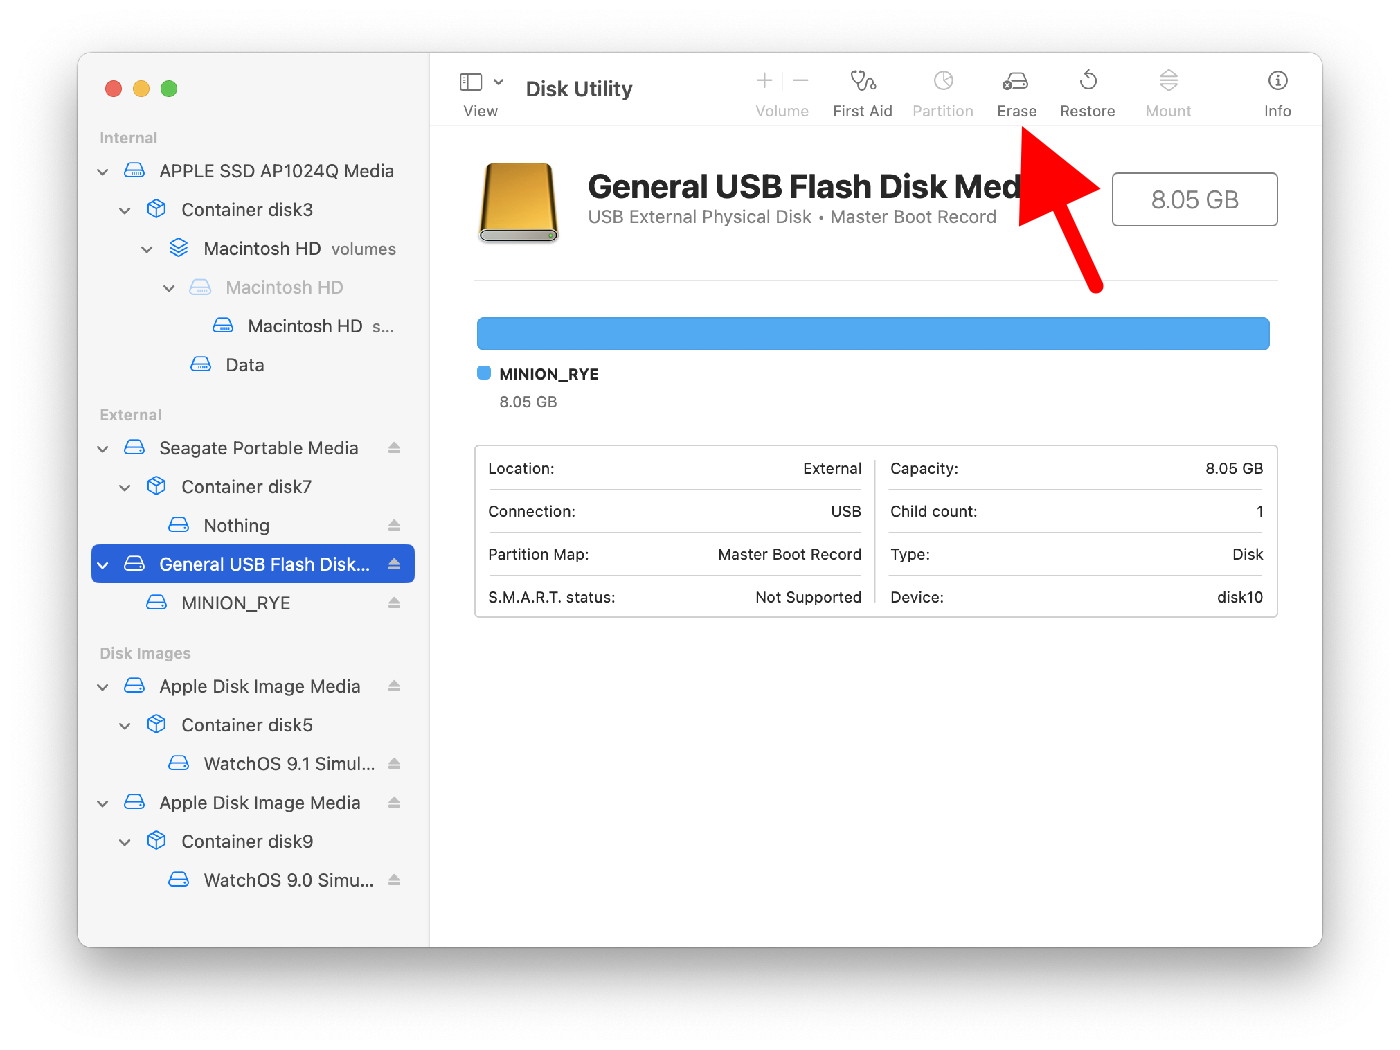
Task: Click the green fullscreen window button
Action: tap(169, 89)
